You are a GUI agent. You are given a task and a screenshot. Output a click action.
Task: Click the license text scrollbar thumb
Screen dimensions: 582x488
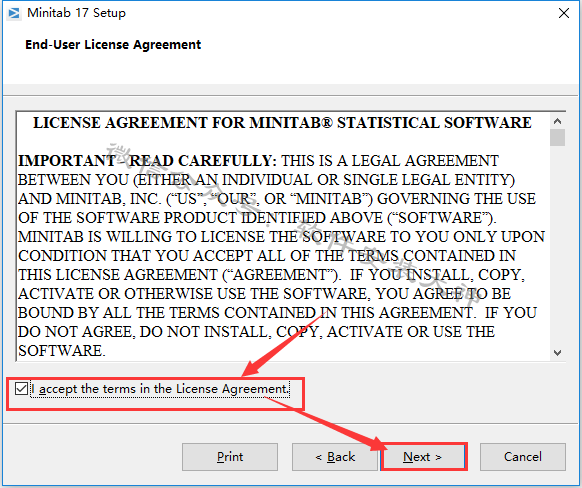pyautogui.click(x=557, y=137)
